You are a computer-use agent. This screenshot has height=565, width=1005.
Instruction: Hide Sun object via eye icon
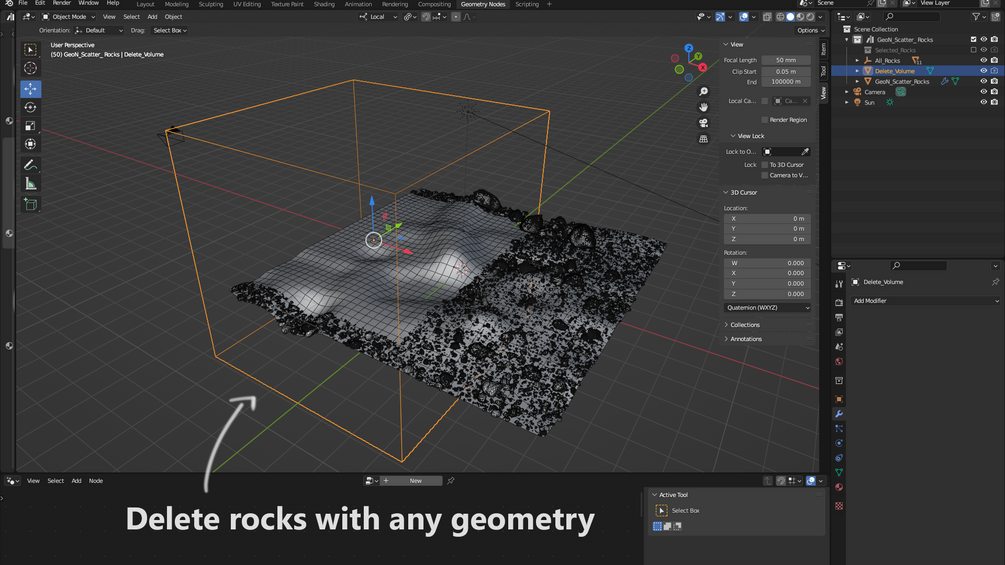coord(983,102)
